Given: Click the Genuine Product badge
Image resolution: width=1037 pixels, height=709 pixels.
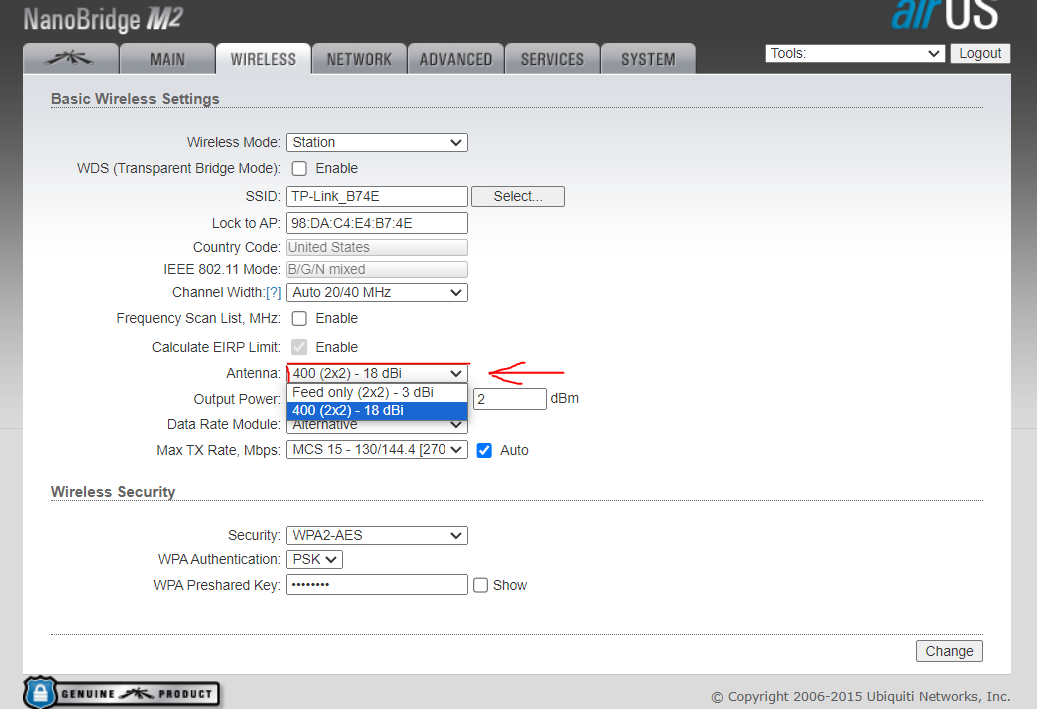Looking at the screenshot, I should click(122, 693).
